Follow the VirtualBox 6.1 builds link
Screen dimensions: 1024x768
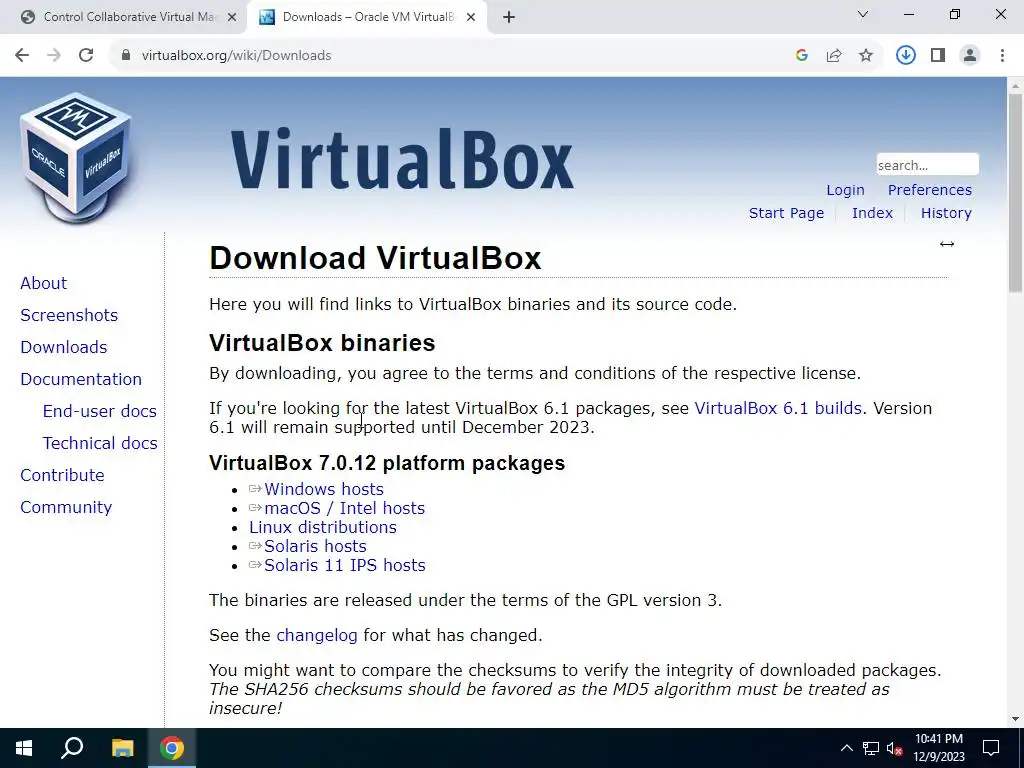(x=778, y=408)
